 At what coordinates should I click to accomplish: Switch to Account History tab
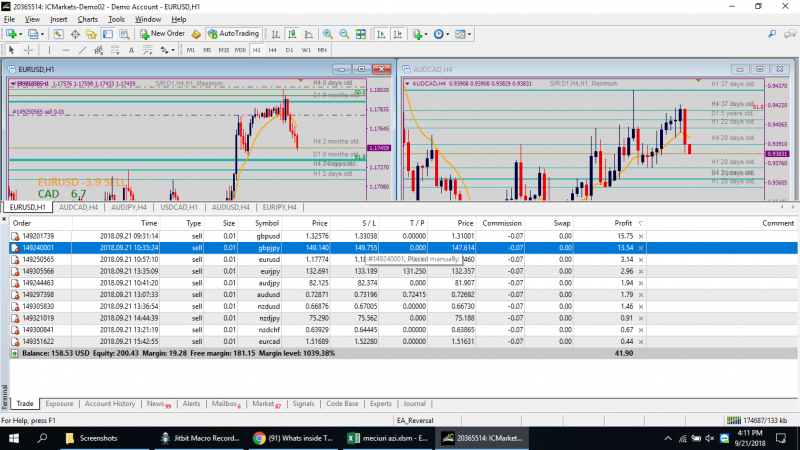coord(109,404)
